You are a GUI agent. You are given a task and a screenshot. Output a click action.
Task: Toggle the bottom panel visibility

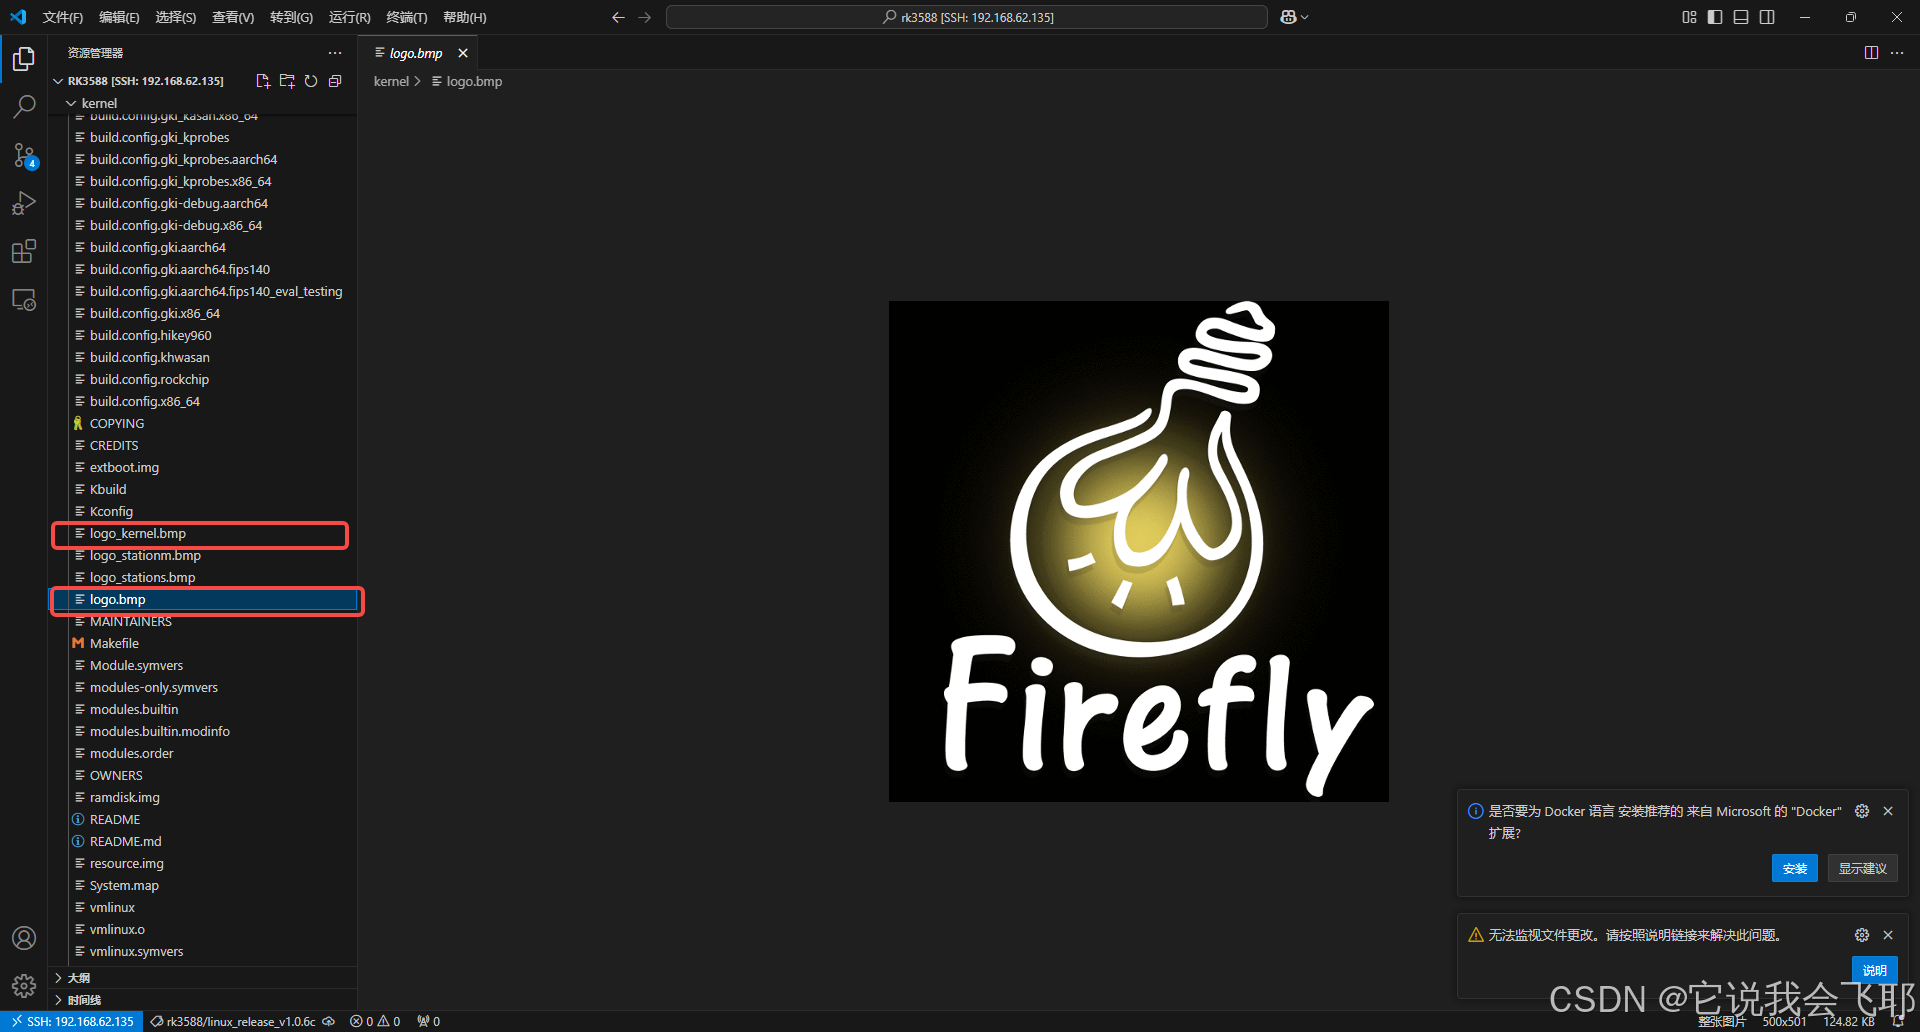tap(1741, 17)
